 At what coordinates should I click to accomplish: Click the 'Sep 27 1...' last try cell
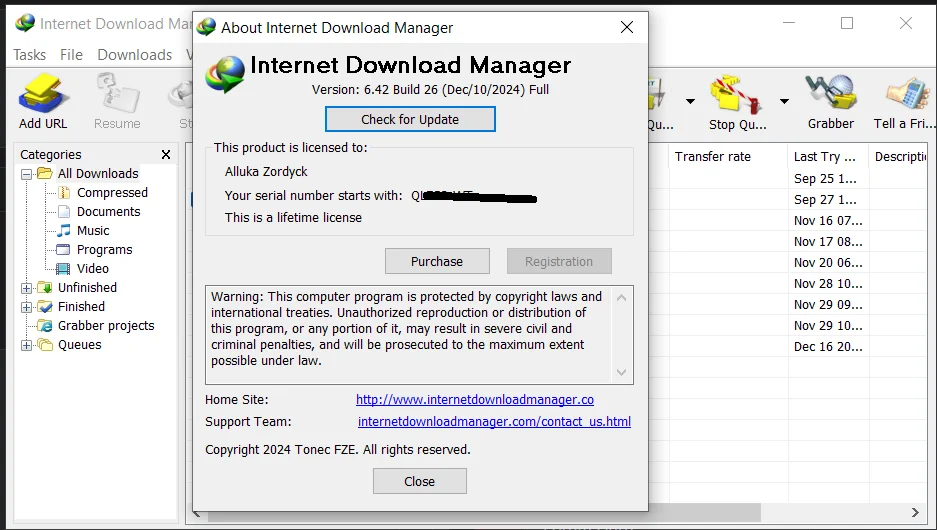click(828, 200)
